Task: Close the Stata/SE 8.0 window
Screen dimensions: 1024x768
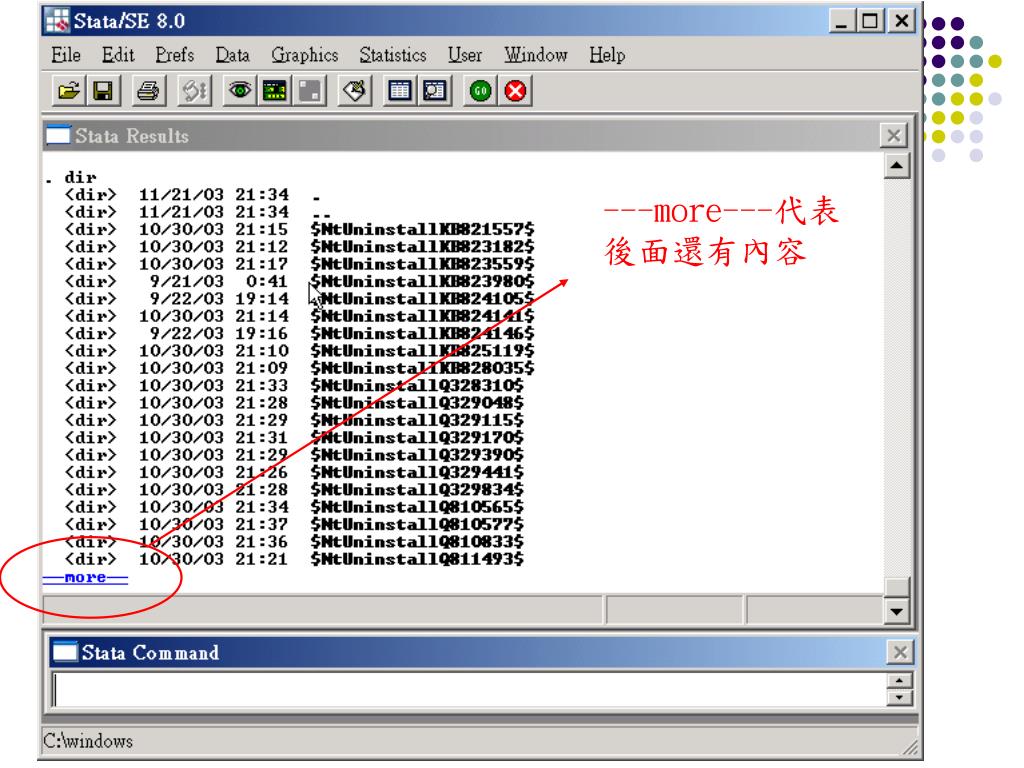Action: pyautogui.click(x=902, y=21)
